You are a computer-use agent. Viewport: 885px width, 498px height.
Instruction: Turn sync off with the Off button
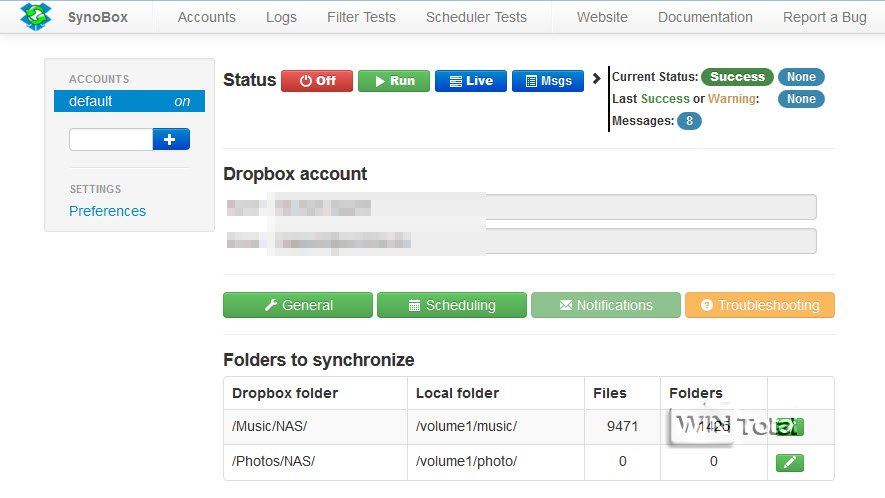pyautogui.click(x=317, y=81)
